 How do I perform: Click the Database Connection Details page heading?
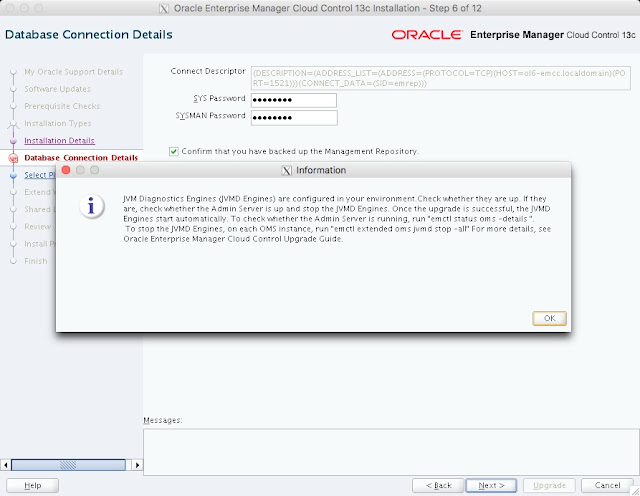(89, 35)
